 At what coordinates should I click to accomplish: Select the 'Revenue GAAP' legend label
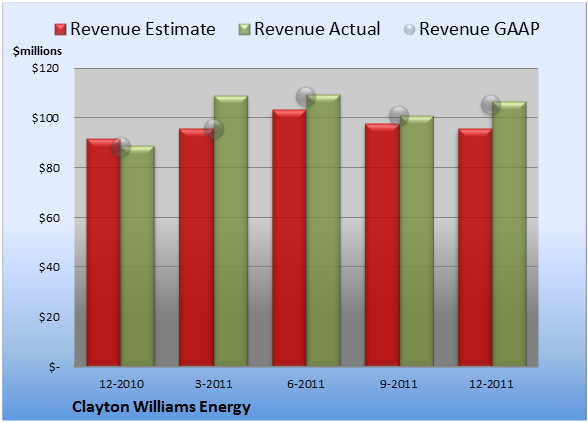(479, 29)
